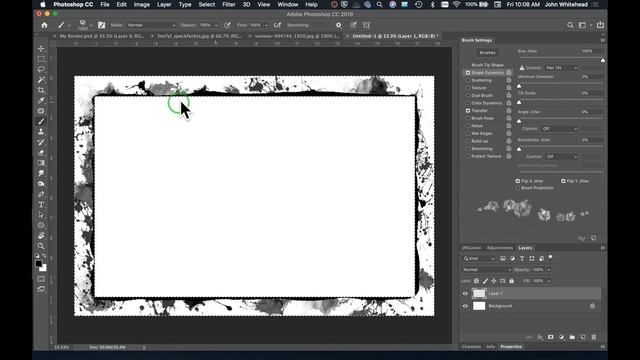Open the Flow value dropdown arrow

click(266, 25)
